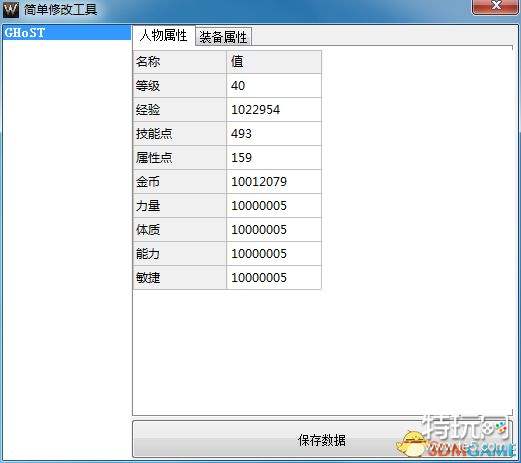The image size is (521, 463).
Task: Edit the 等级 value 40
Action: (x=274, y=86)
